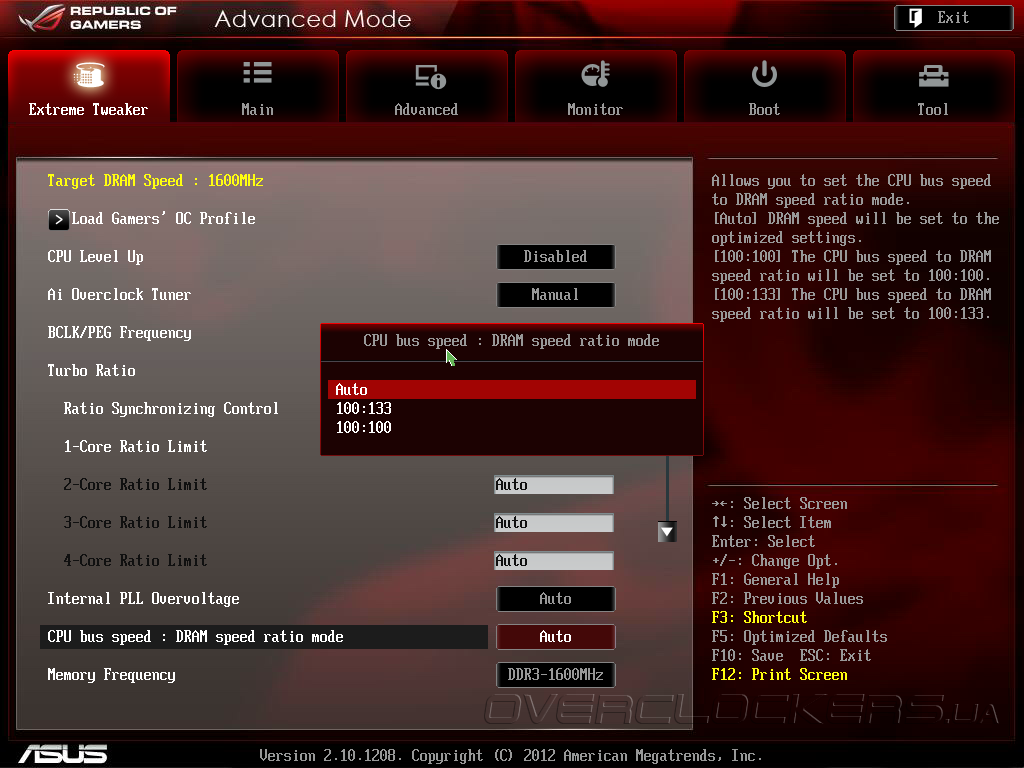Click the Load Gamers' OC Profile arrow icon
1024x768 pixels.
[x=58, y=219]
